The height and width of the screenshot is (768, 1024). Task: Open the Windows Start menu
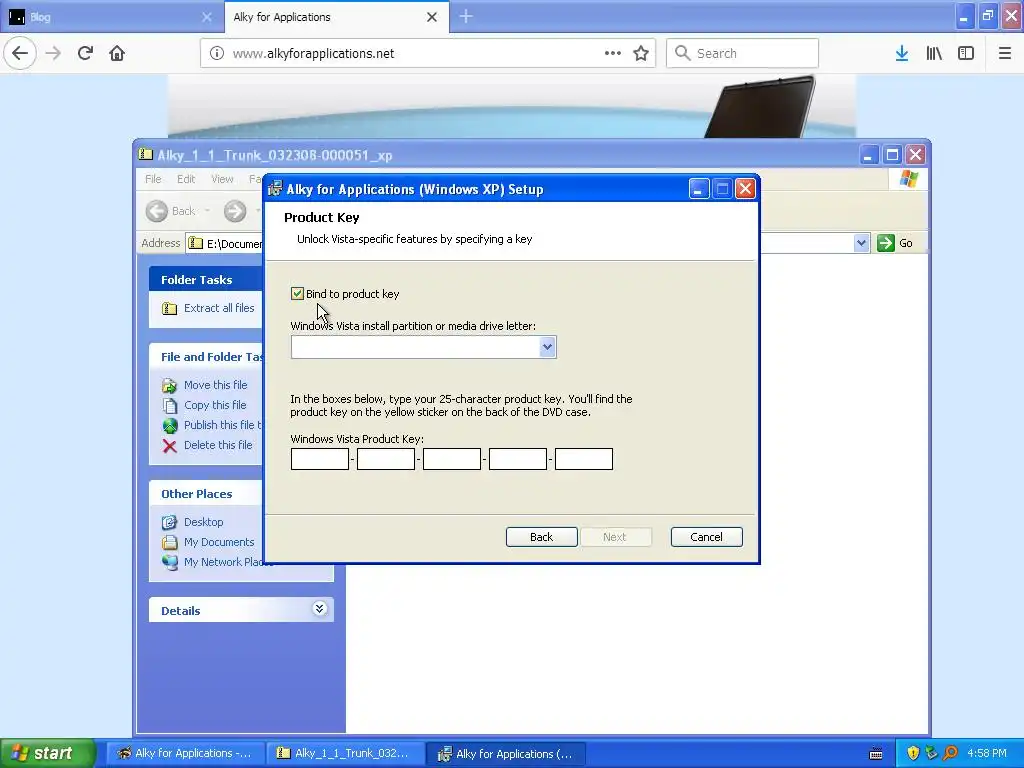tap(47, 754)
